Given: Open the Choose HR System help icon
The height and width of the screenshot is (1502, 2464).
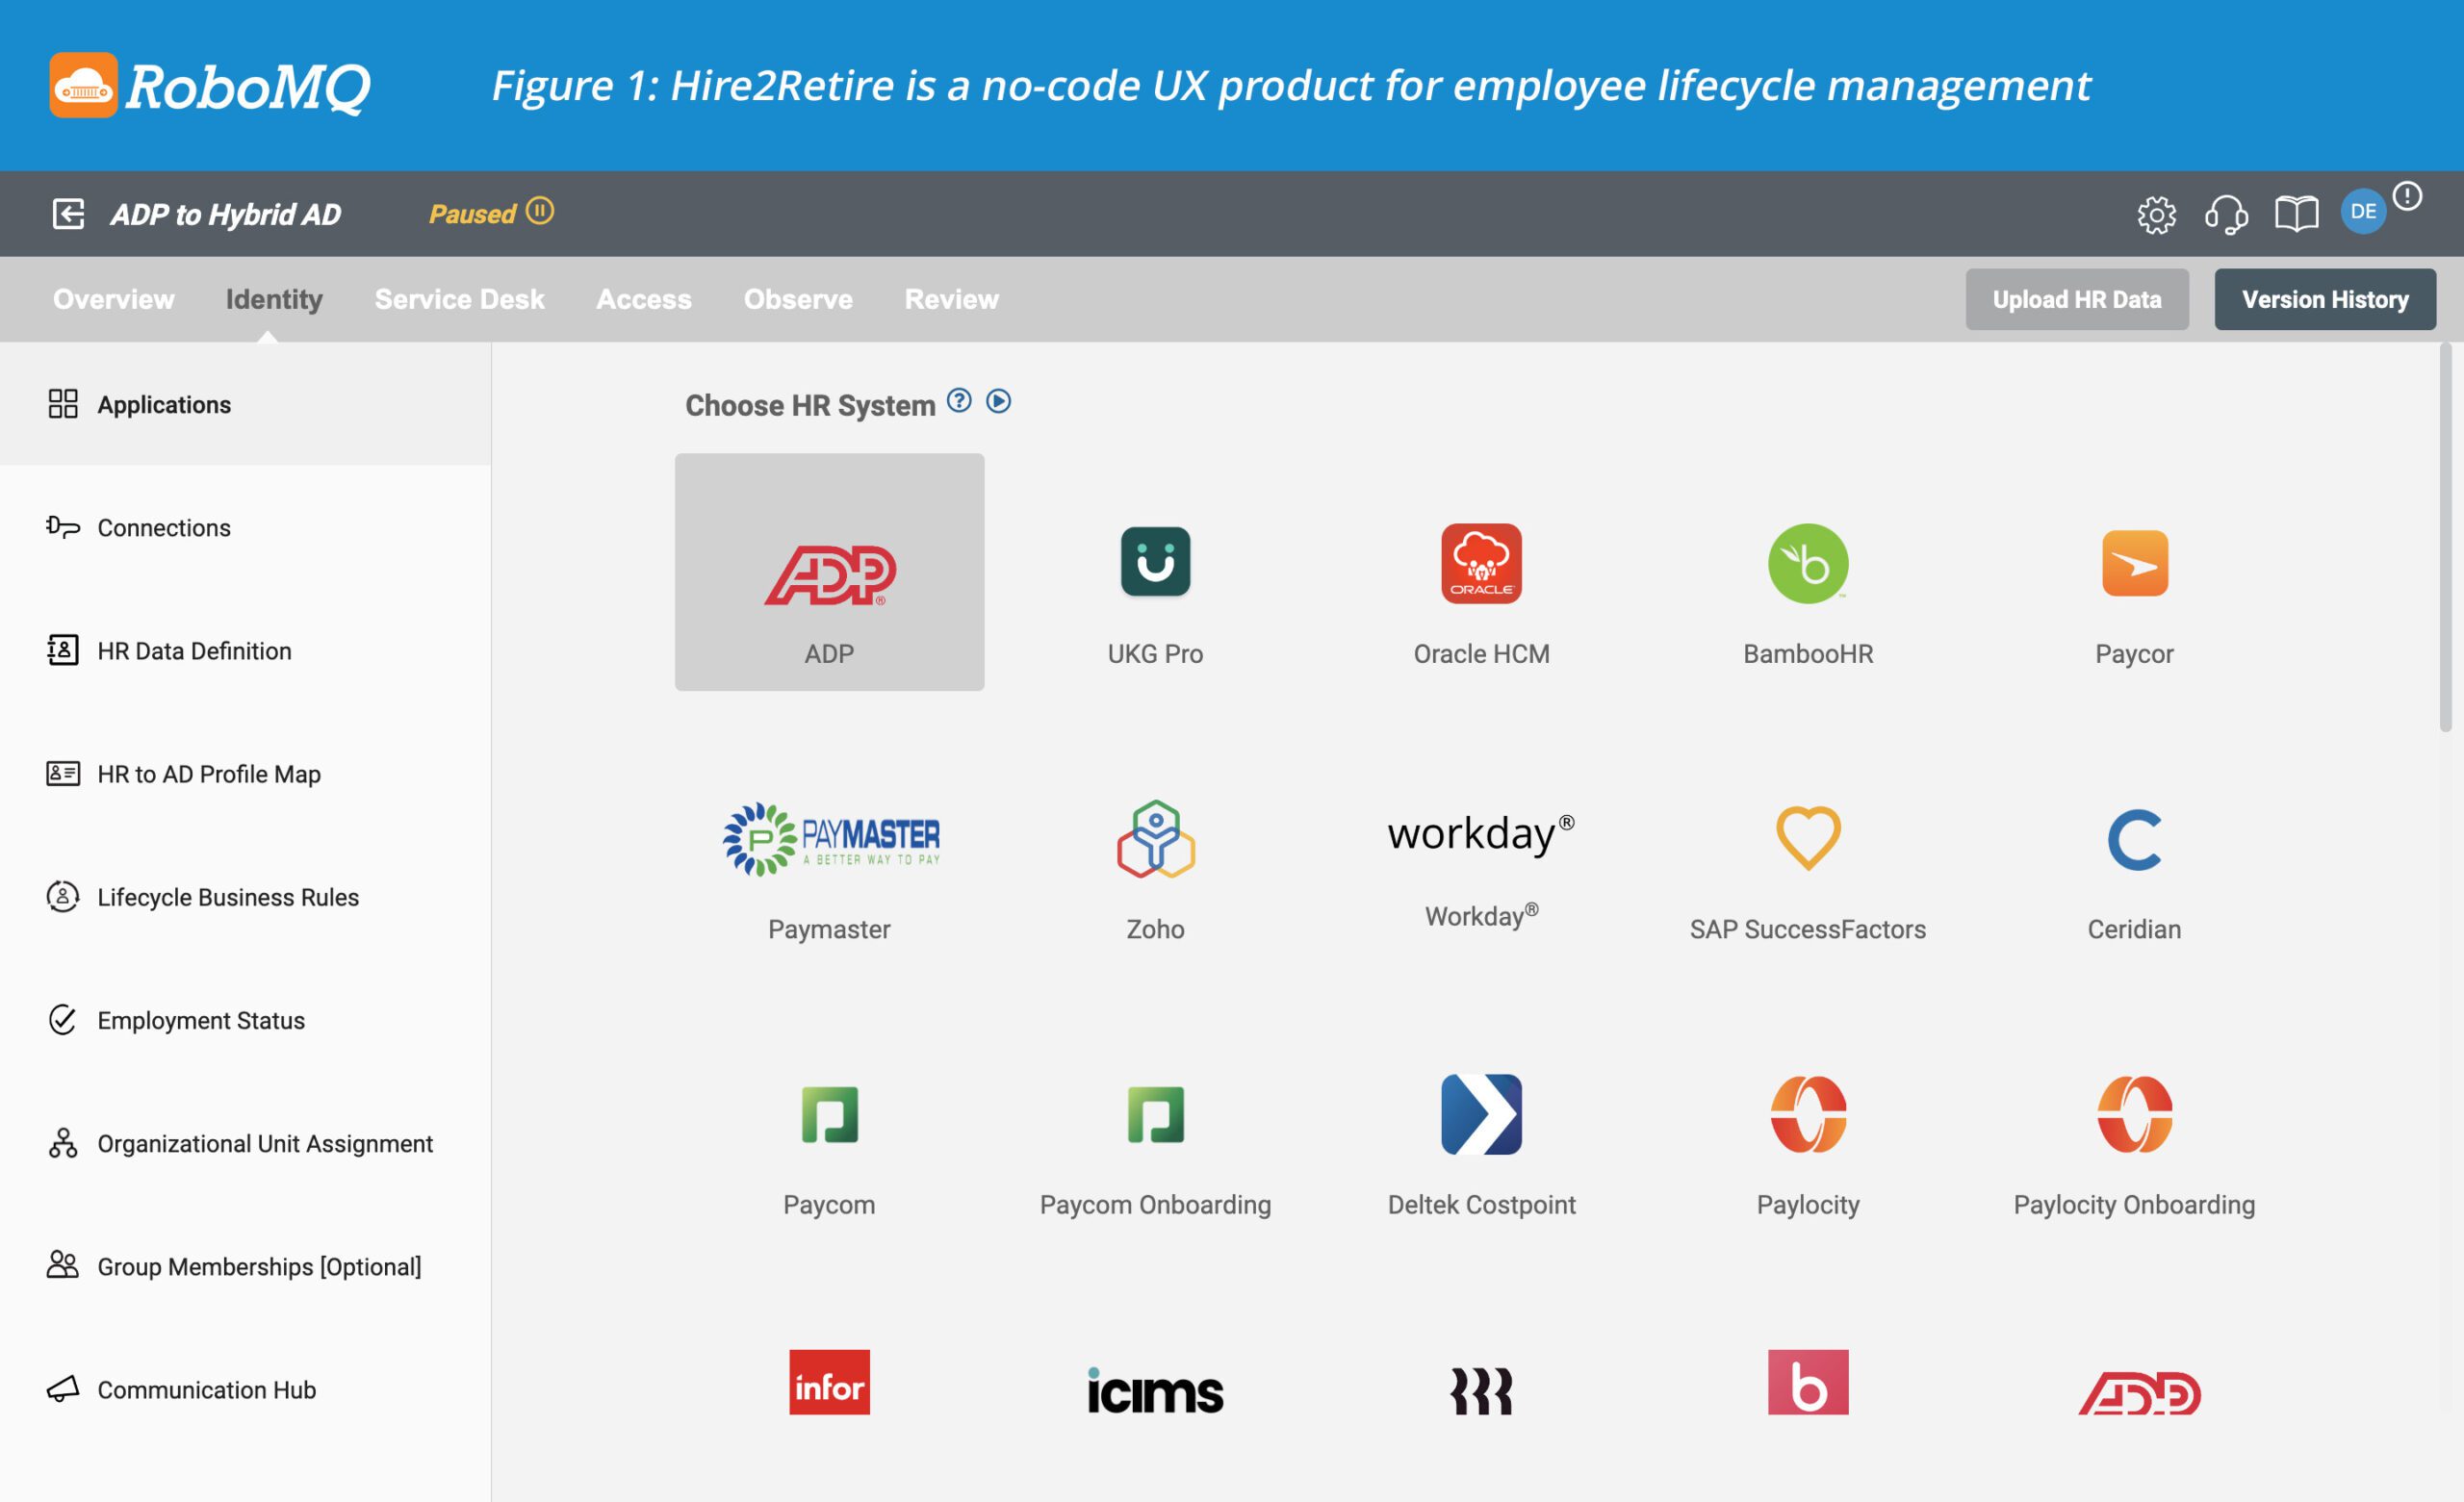Looking at the screenshot, I should click(959, 401).
